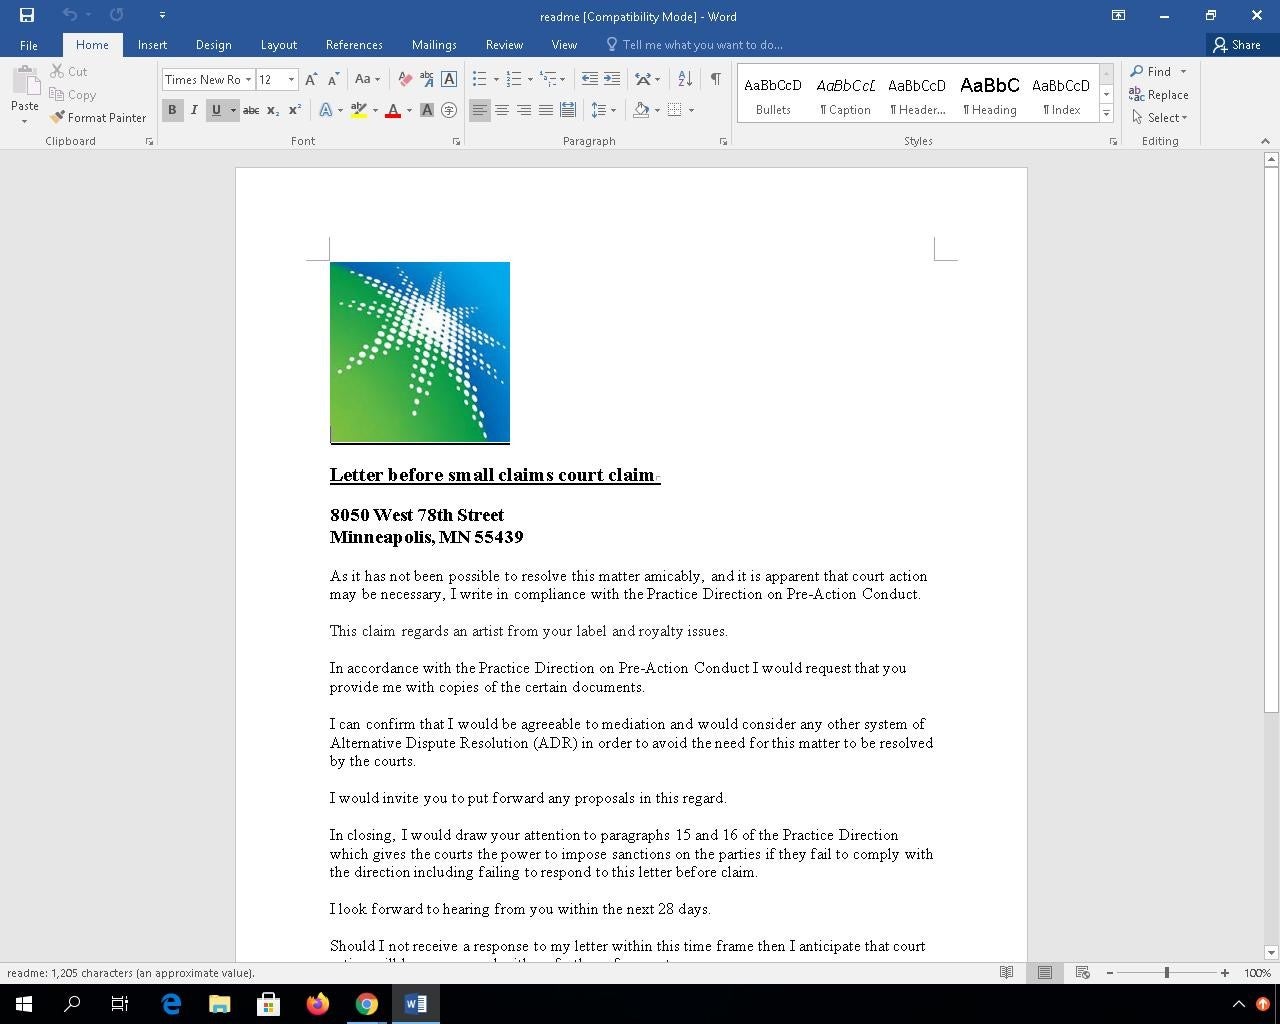Click the Clear All Formatting icon
Screen dimensions: 1280x1024
405,79
